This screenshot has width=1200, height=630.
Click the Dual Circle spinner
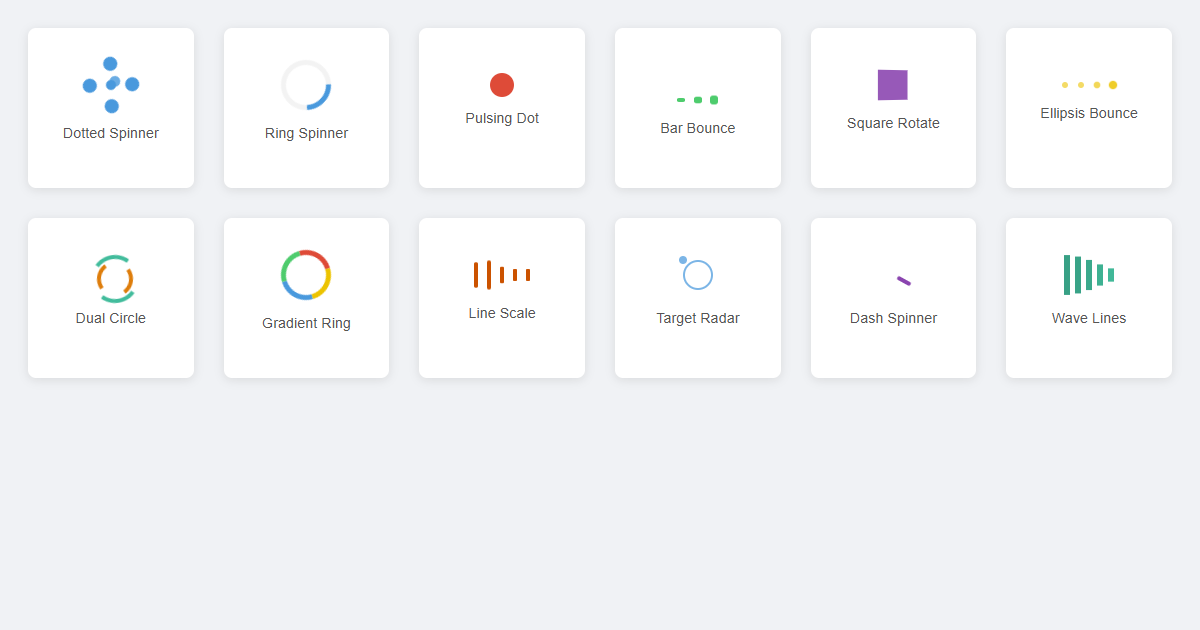point(110,274)
